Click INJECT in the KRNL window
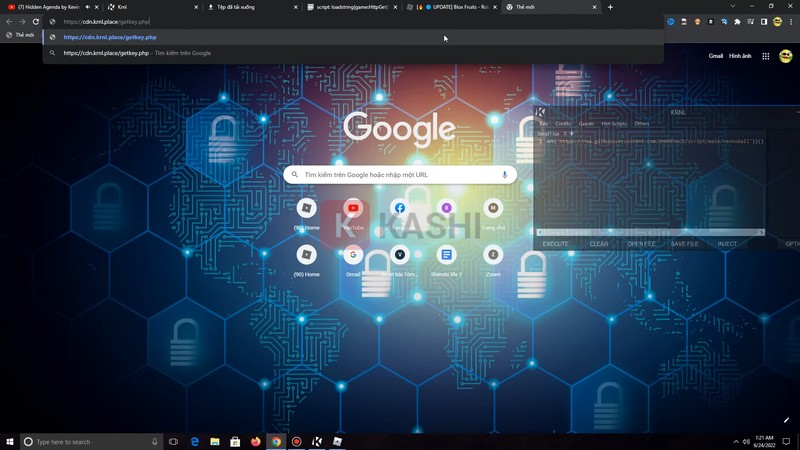This screenshot has height=450, width=800. pyautogui.click(x=727, y=244)
